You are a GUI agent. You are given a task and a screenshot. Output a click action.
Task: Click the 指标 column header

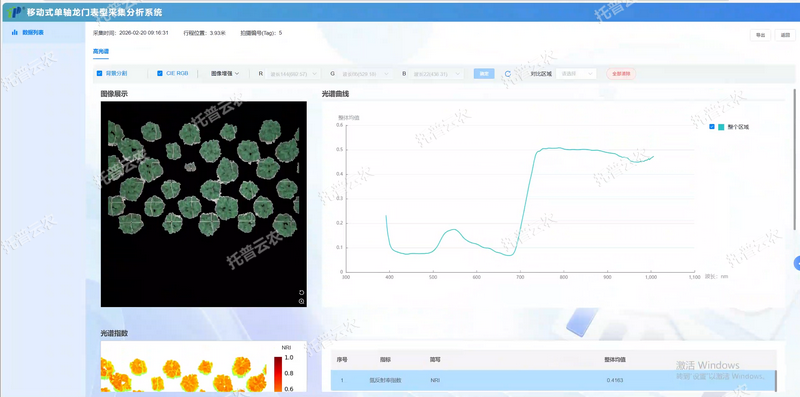click(385, 360)
